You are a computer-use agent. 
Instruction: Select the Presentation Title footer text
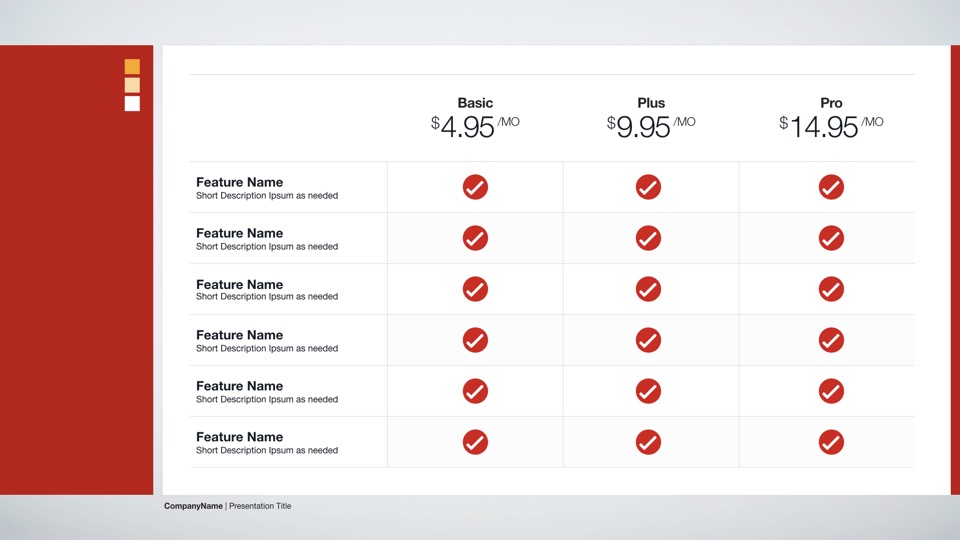coord(260,506)
